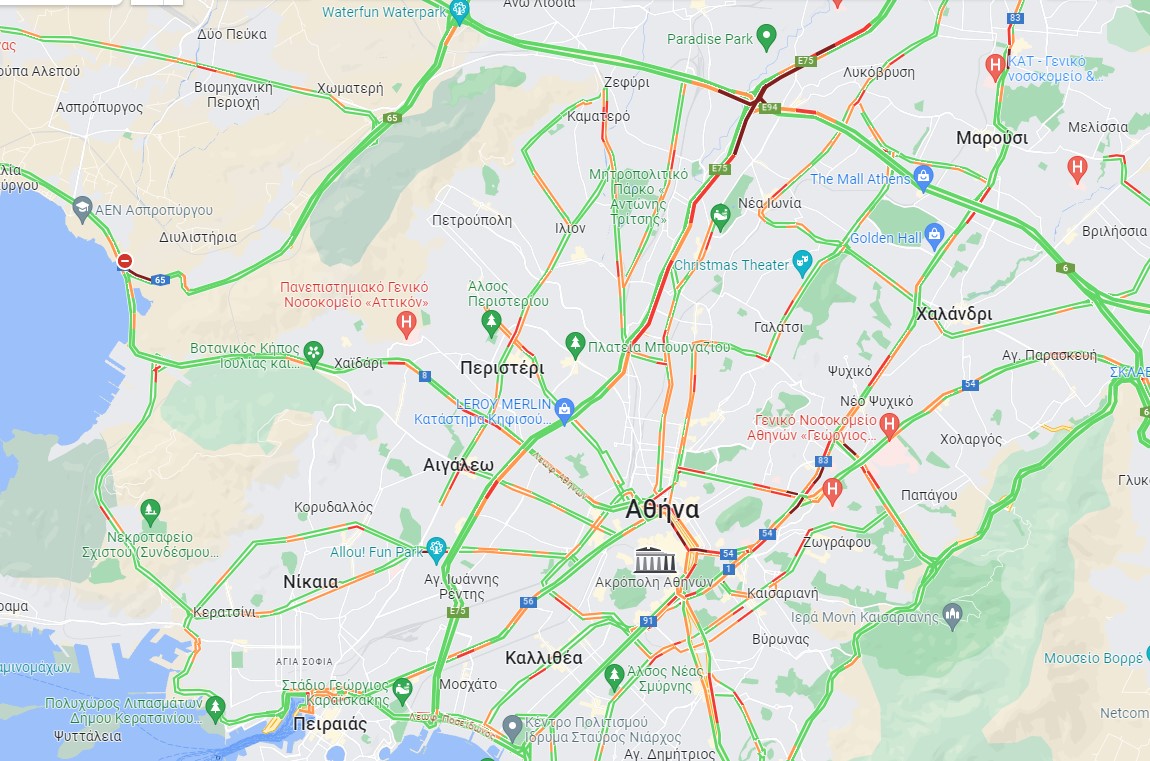Open the Αττικόν hospital H marker
The height and width of the screenshot is (761, 1150).
click(406, 323)
